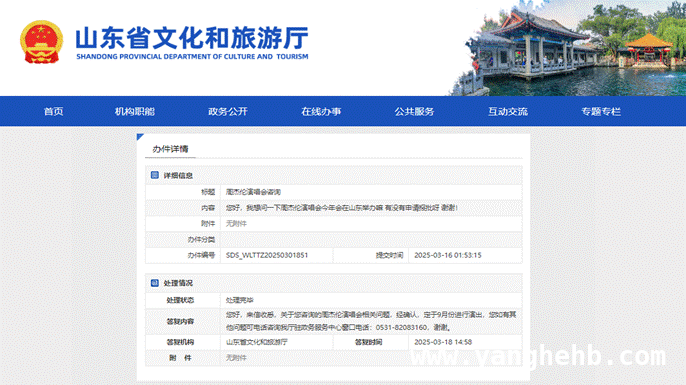Open the 首页 menu item
686x385 pixels.
tap(53, 112)
